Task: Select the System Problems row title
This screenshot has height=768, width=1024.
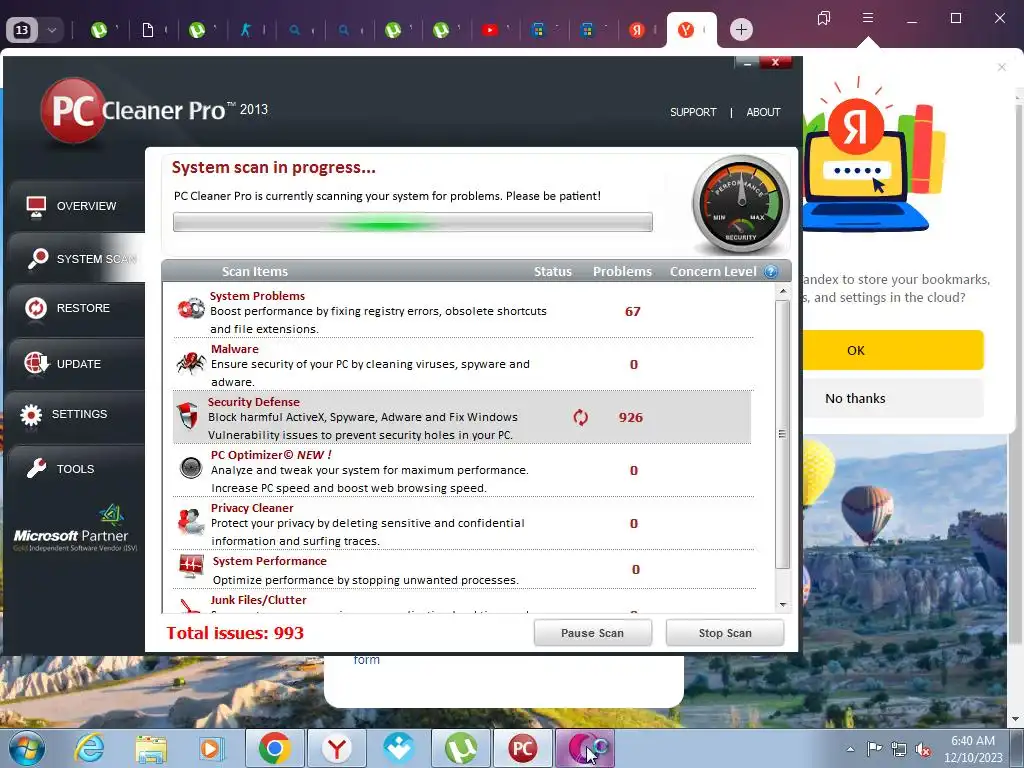Action: point(257,296)
